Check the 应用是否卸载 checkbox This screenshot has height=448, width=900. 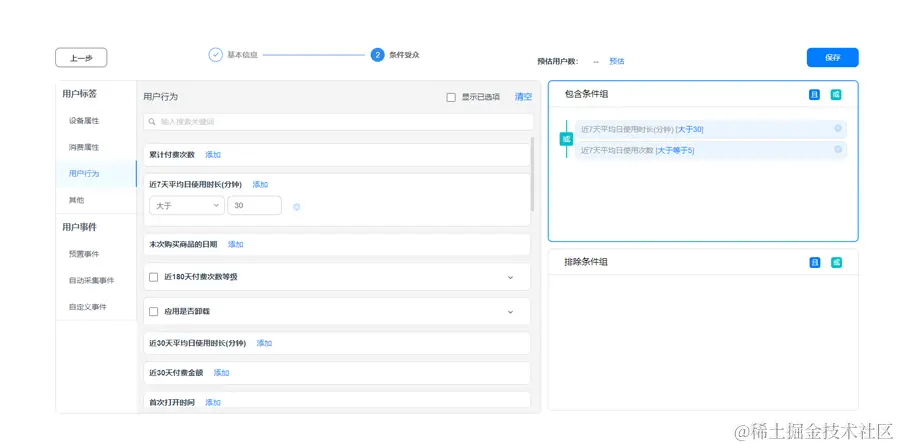coord(153,311)
